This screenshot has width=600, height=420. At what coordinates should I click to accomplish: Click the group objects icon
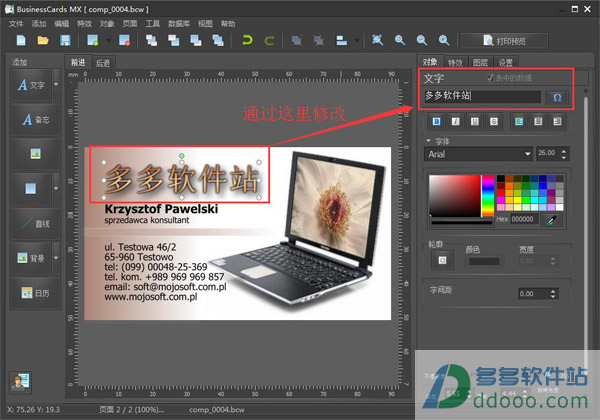coord(297,40)
